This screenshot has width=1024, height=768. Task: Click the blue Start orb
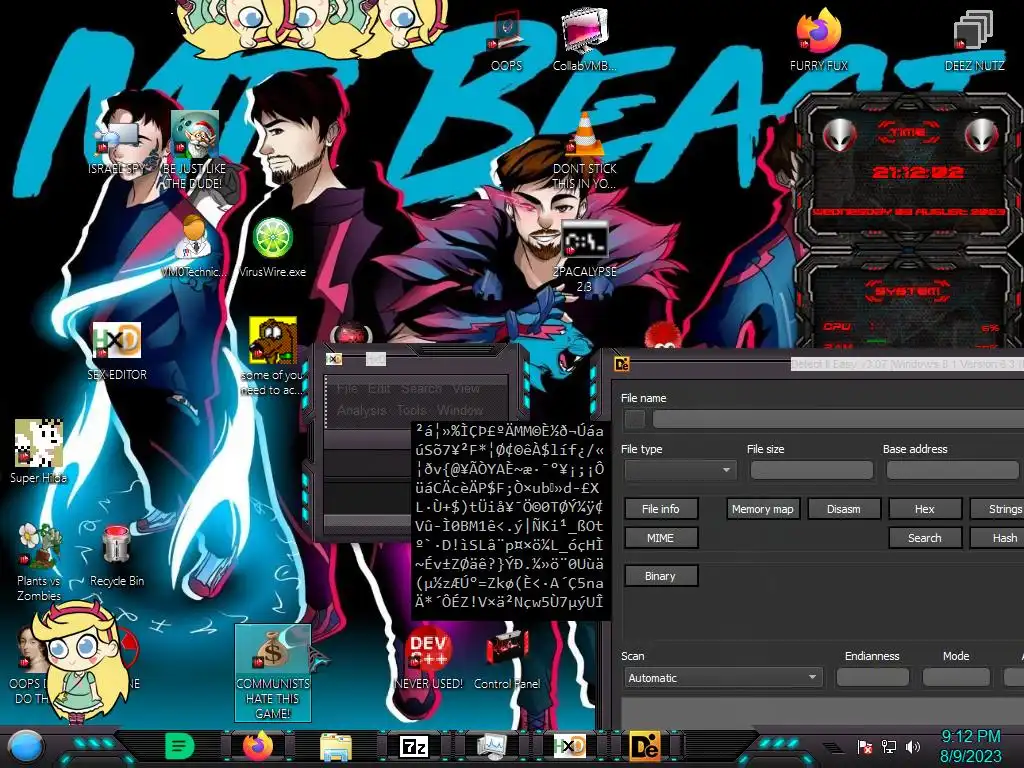[x=25, y=747]
